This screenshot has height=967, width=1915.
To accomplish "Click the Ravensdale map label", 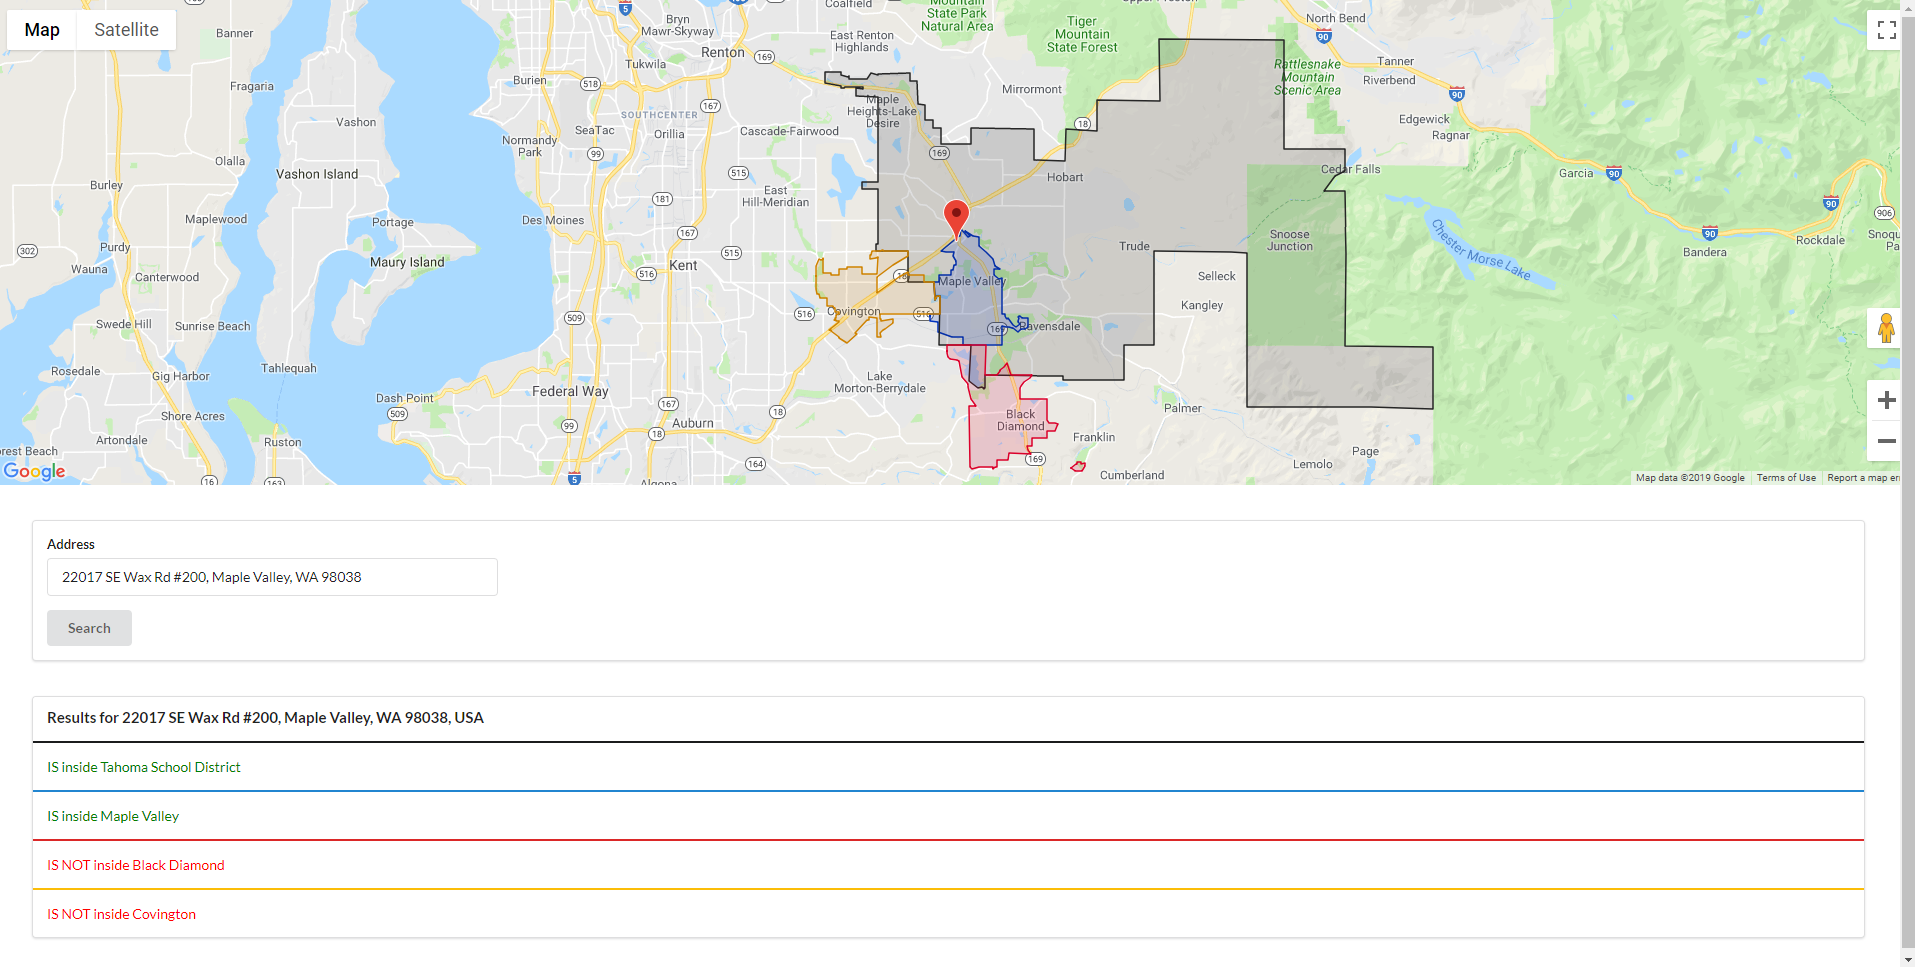I will 1049,326.
